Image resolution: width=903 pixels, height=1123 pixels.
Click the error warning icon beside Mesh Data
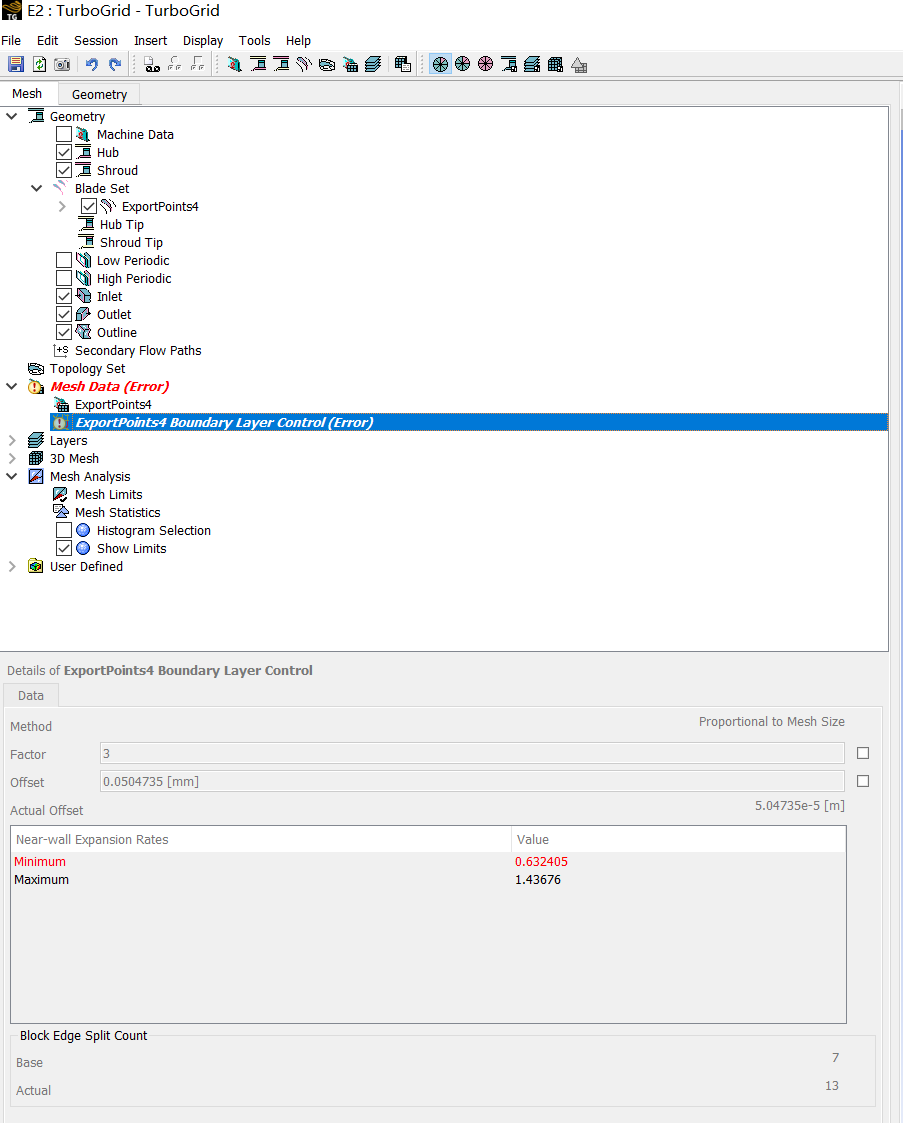[36, 387]
